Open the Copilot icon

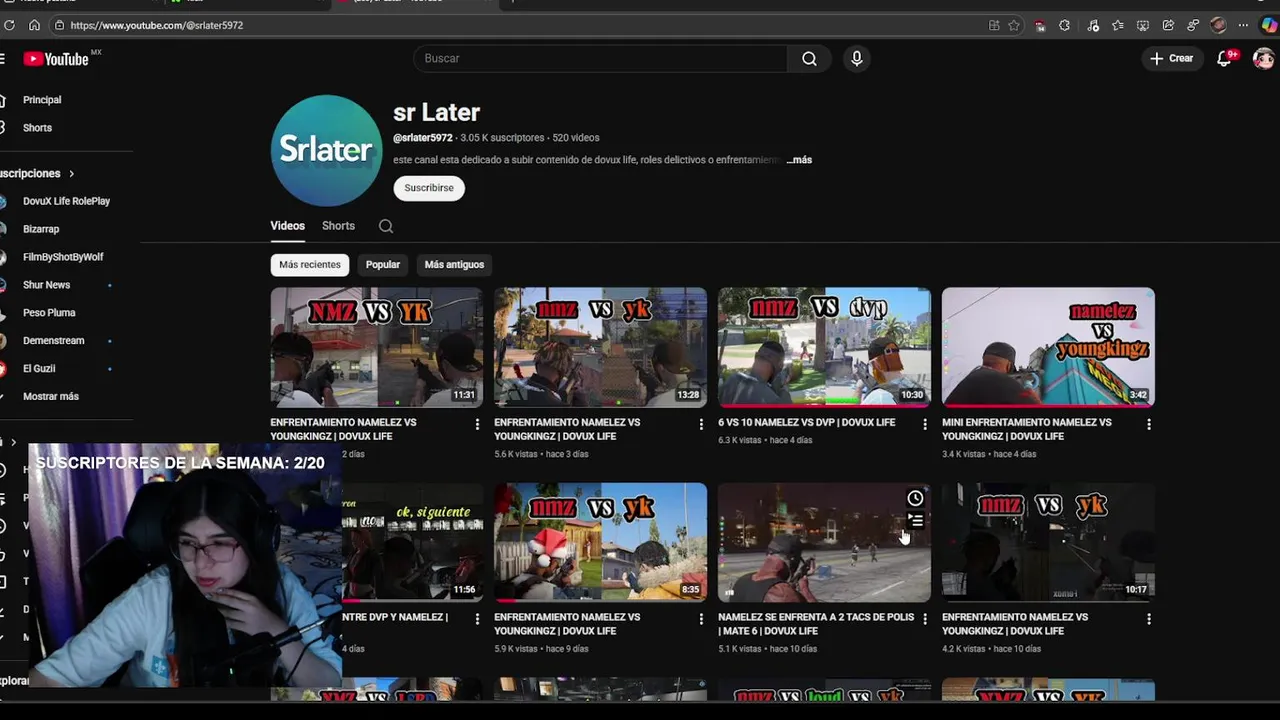coord(1269,25)
